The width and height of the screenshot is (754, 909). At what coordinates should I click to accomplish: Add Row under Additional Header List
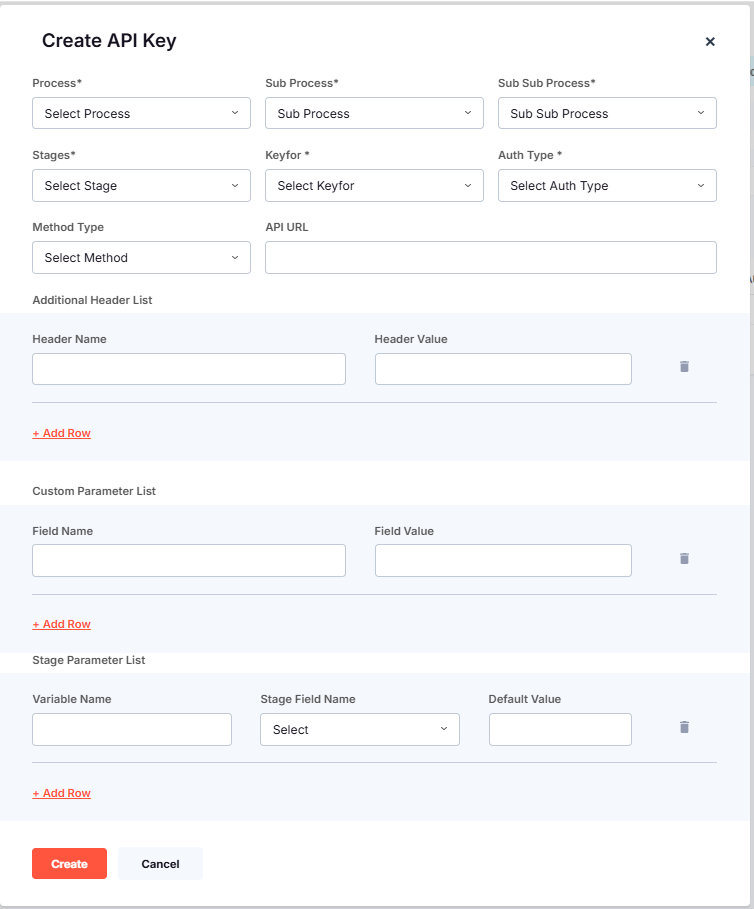pos(61,433)
